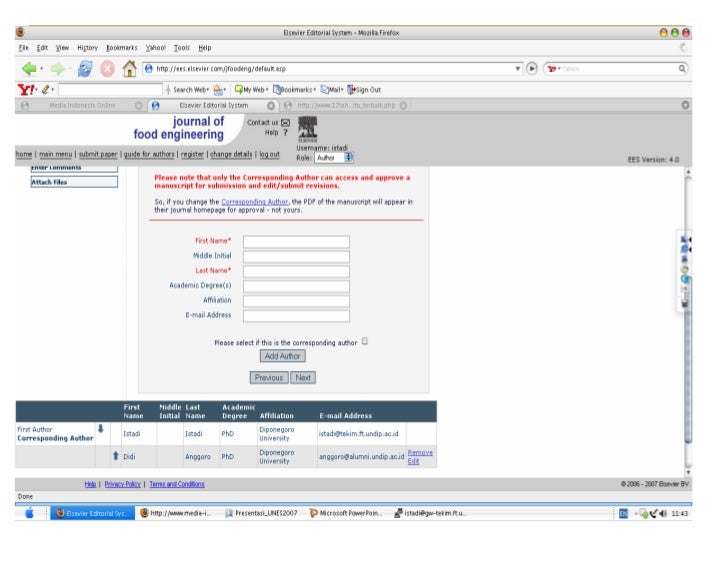Click the Yahoo! logo in toolbar
The image size is (728, 563).
tap(26, 90)
